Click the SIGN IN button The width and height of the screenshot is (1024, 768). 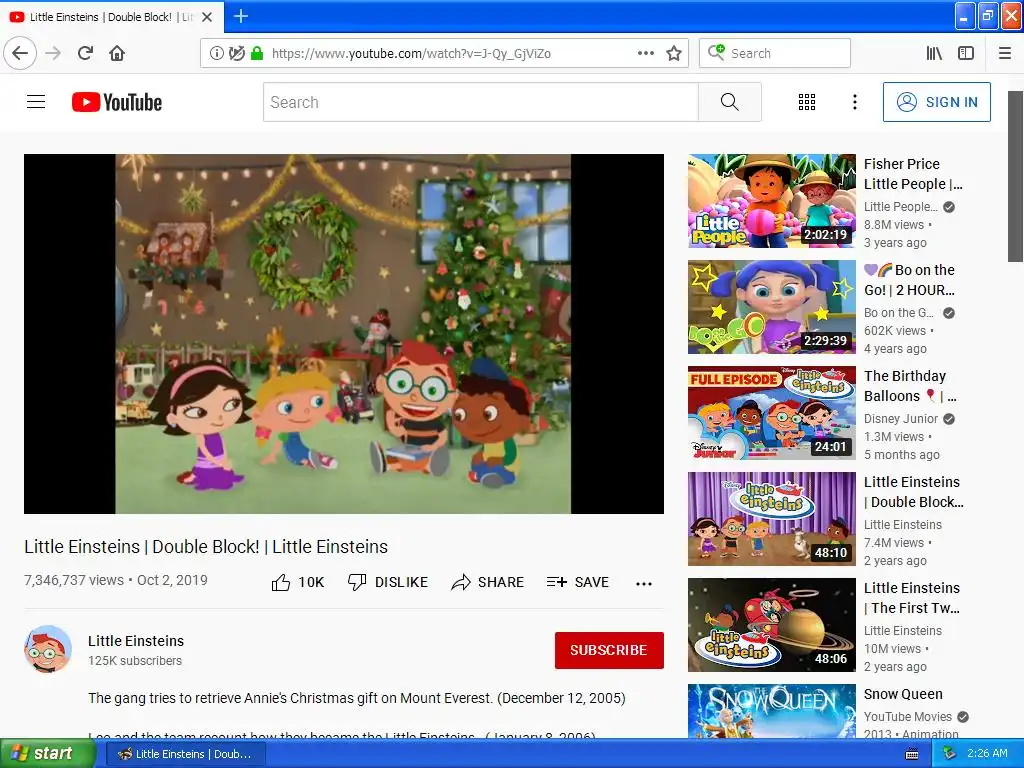tap(936, 102)
